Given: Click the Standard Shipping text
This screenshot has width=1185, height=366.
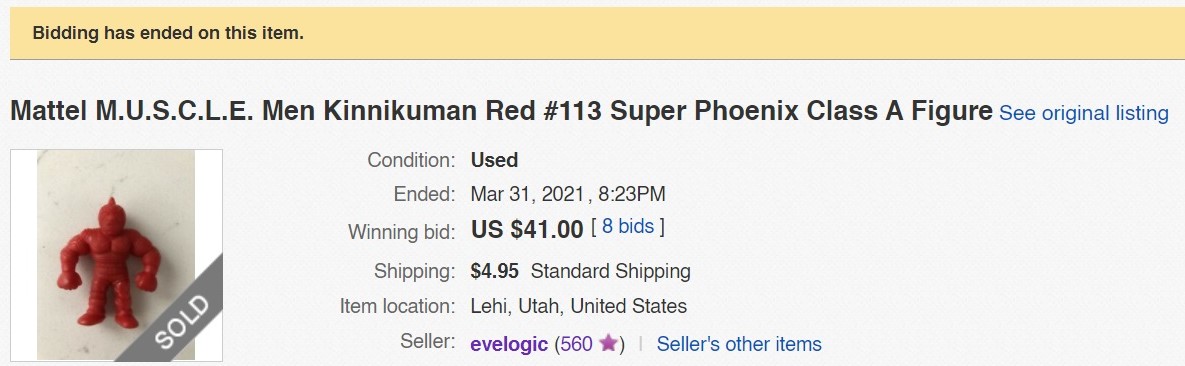Looking at the screenshot, I should pyautogui.click(x=611, y=271).
